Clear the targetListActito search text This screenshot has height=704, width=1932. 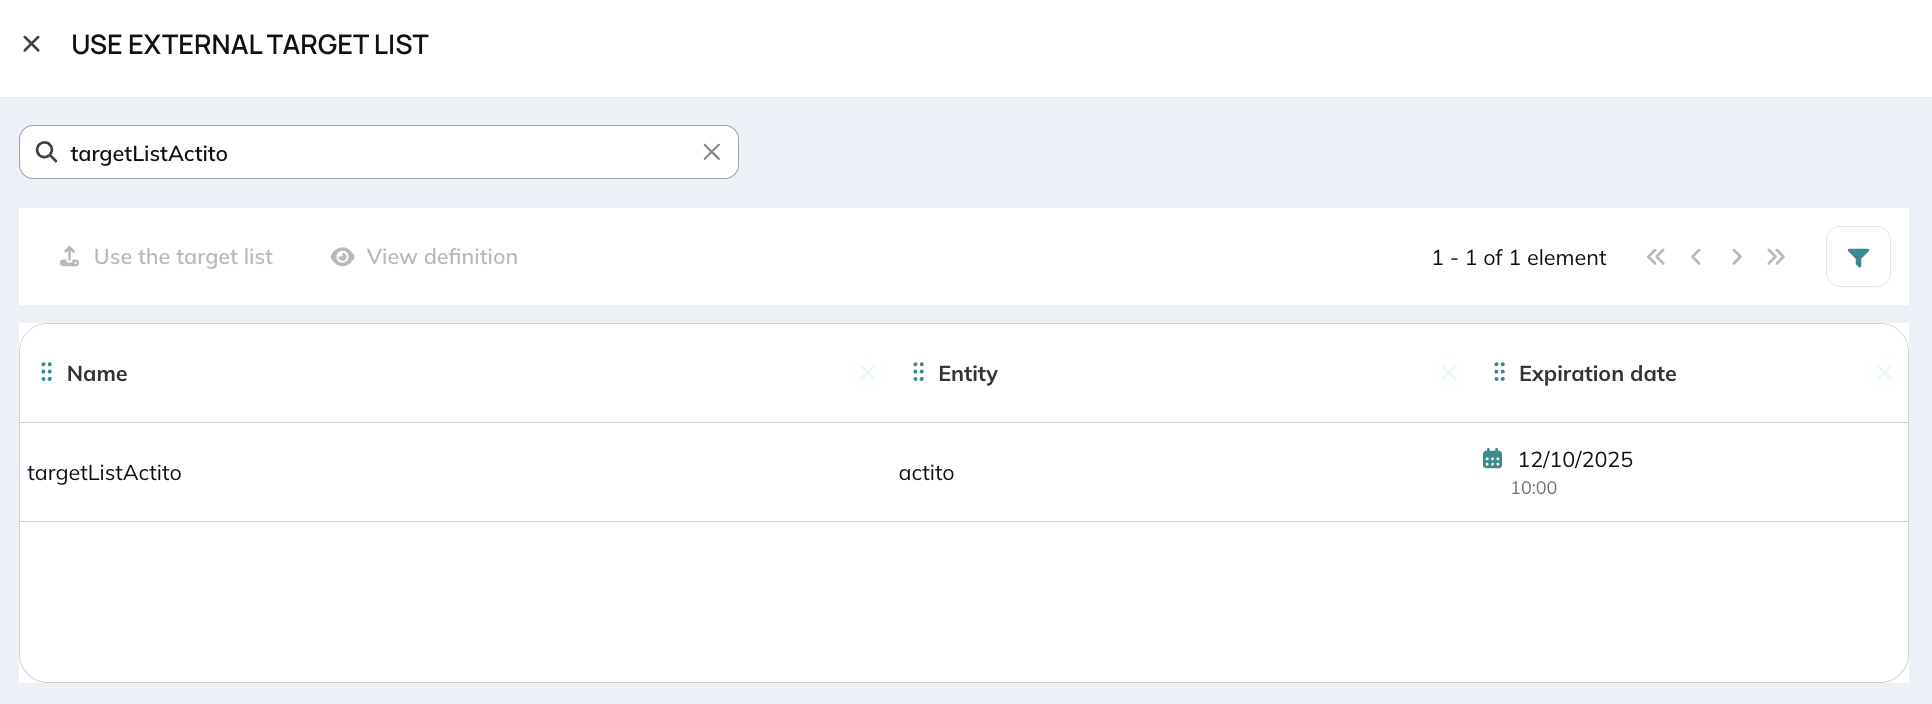[712, 152]
